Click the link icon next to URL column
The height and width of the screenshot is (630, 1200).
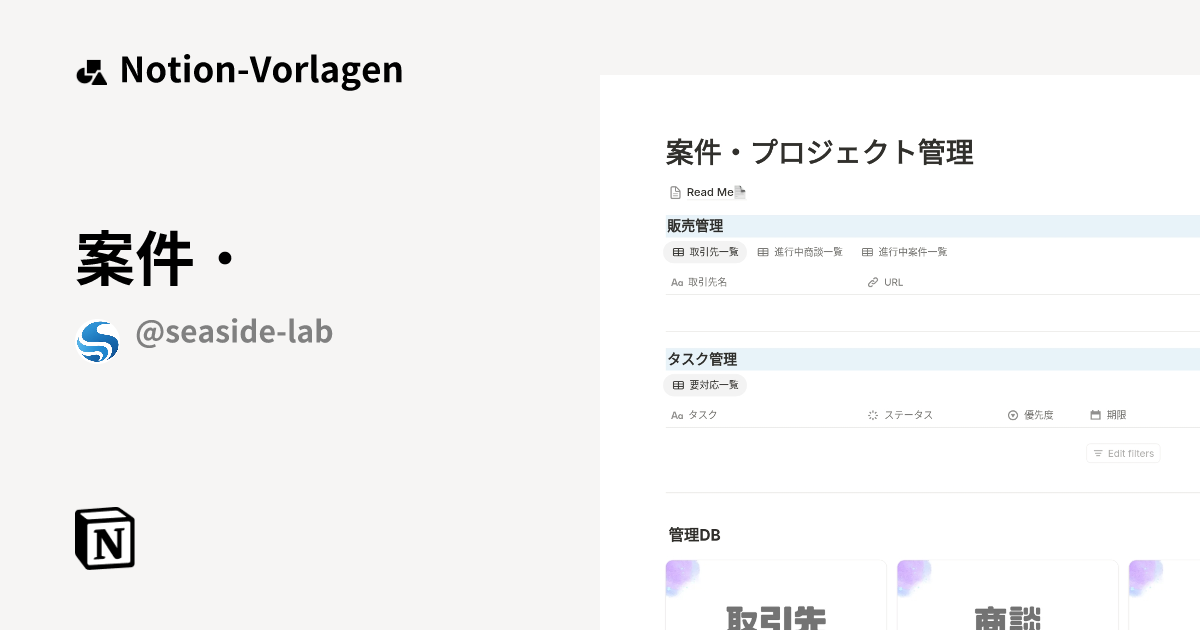click(873, 282)
